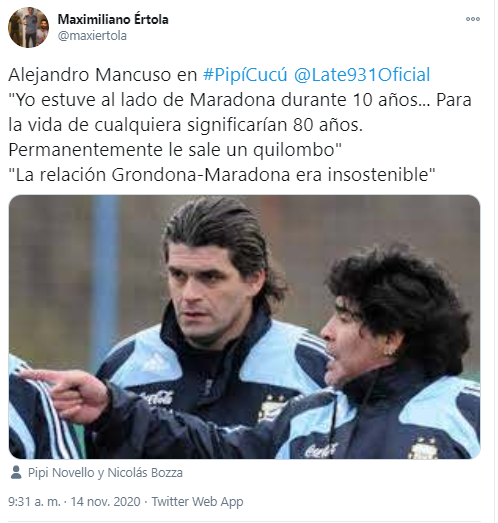Open tagged users Pipi Novello y Nicolás Bozza
The height and width of the screenshot is (523, 498).
(x=105, y=473)
